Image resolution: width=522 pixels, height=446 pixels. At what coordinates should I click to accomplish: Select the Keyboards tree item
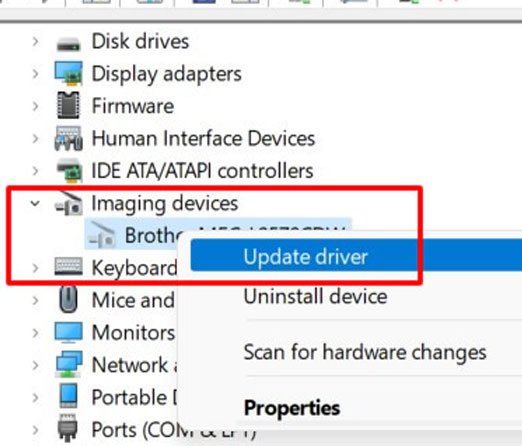(x=115, y=267)
